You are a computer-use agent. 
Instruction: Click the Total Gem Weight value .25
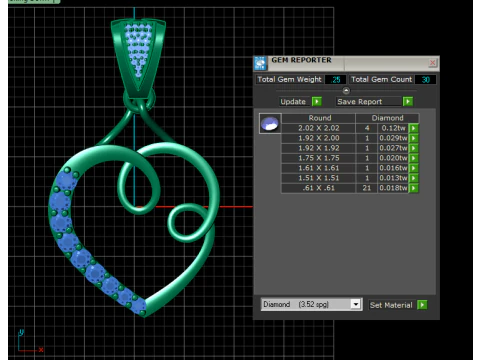click(x=335, y=80)
